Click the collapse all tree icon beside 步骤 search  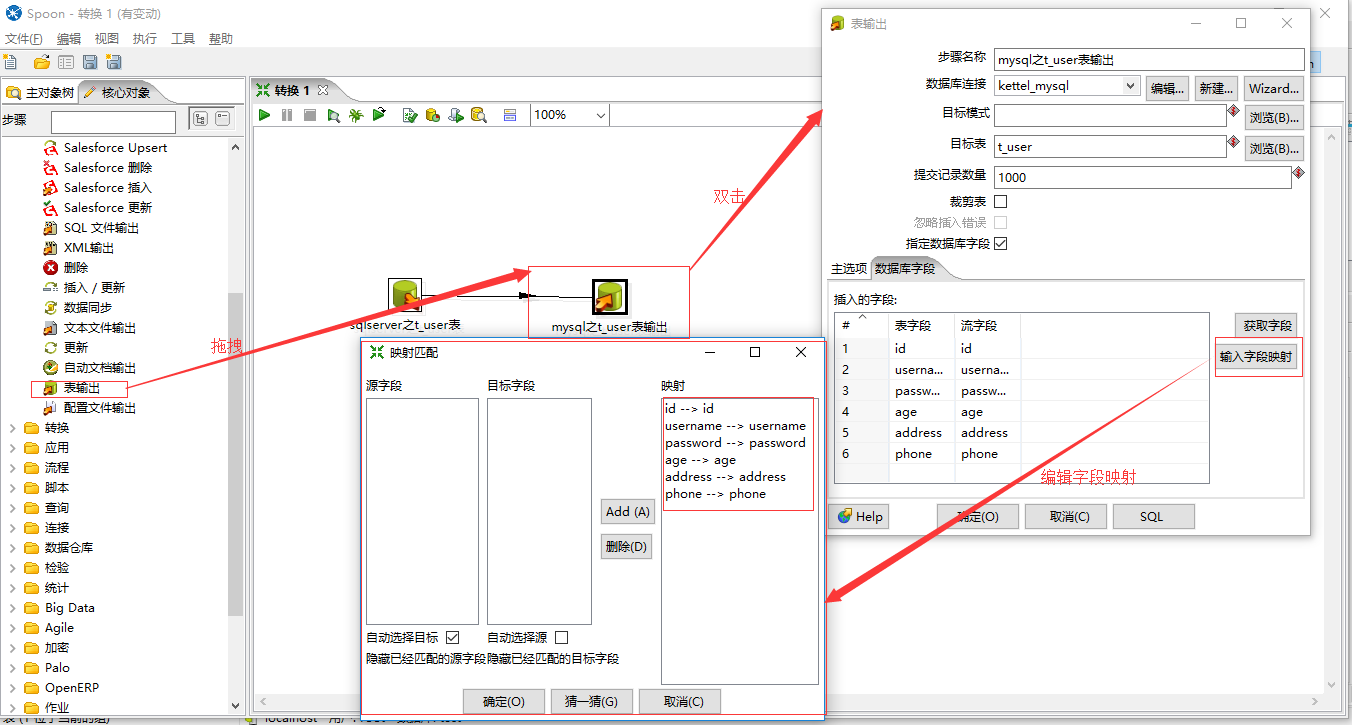coord(222,119)
